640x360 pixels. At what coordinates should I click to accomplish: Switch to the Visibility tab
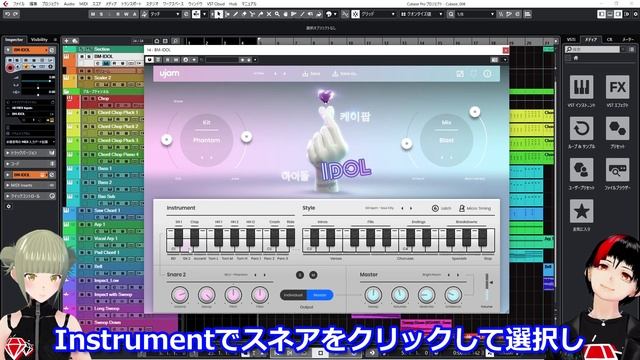pyautogui.click(x=39, y=40)
